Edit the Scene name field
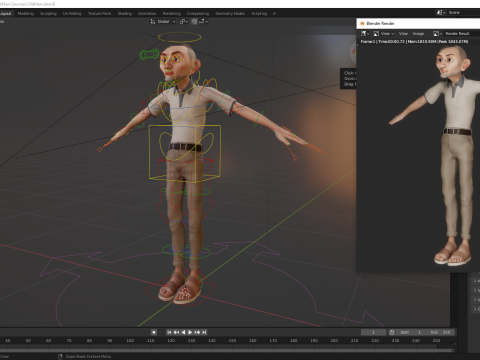This screenshot has height=360, width=480. [x=463, y=12]
